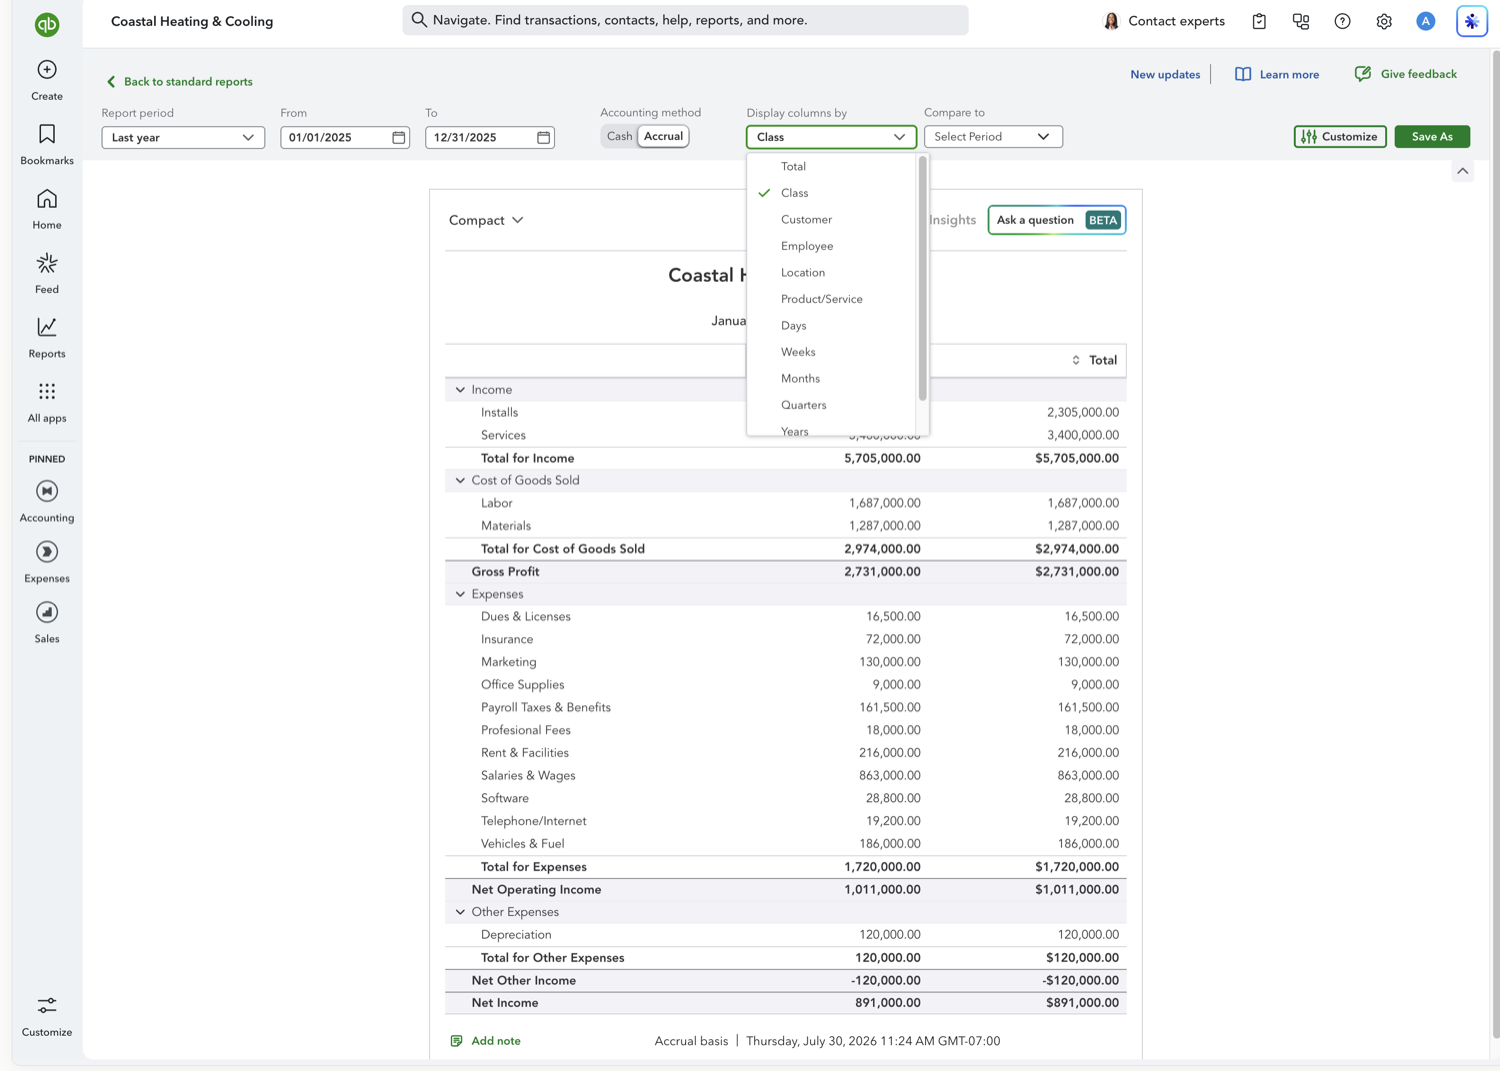The width and height of the screenshot is (1500, 1071).
Task: Click the Total column sort arrows
Action: coord(1076,360)
